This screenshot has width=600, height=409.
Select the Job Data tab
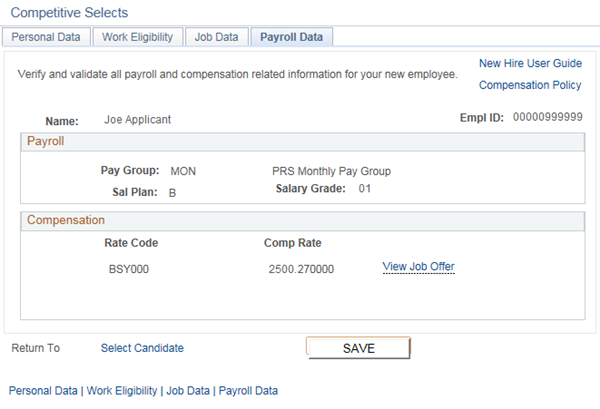point(216,37)
